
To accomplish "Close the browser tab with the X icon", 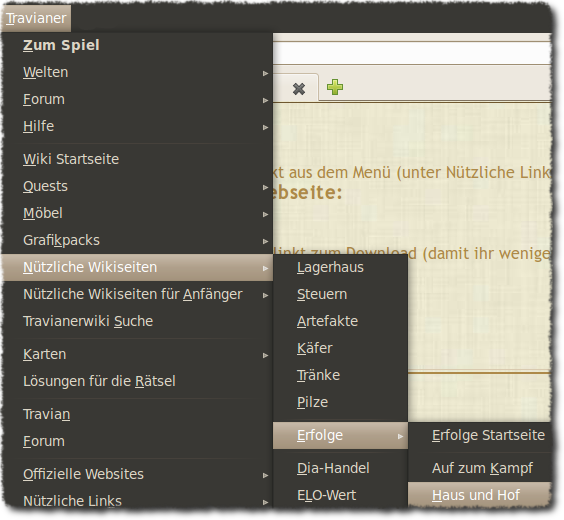I will coord(299,89).
